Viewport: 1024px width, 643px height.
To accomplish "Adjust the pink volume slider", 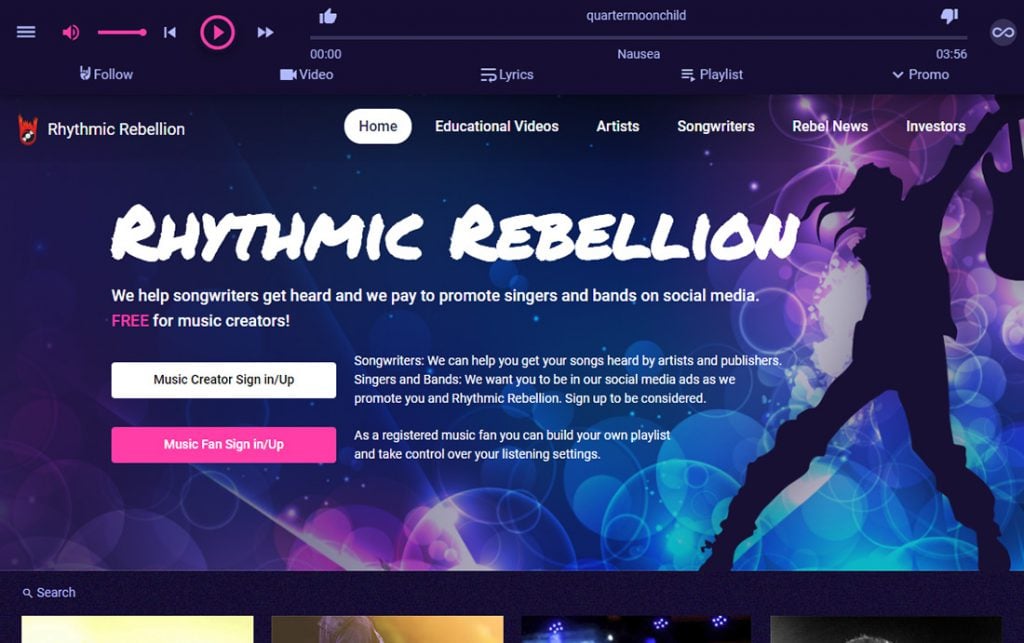I will pyautogui.click(x=122, y=32).
